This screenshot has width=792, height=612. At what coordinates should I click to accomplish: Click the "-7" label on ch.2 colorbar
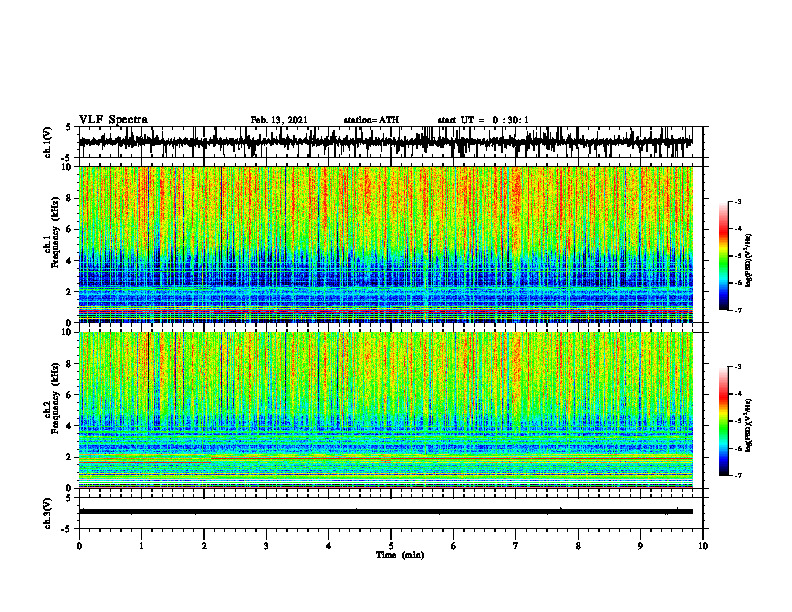tap(738, 475)
